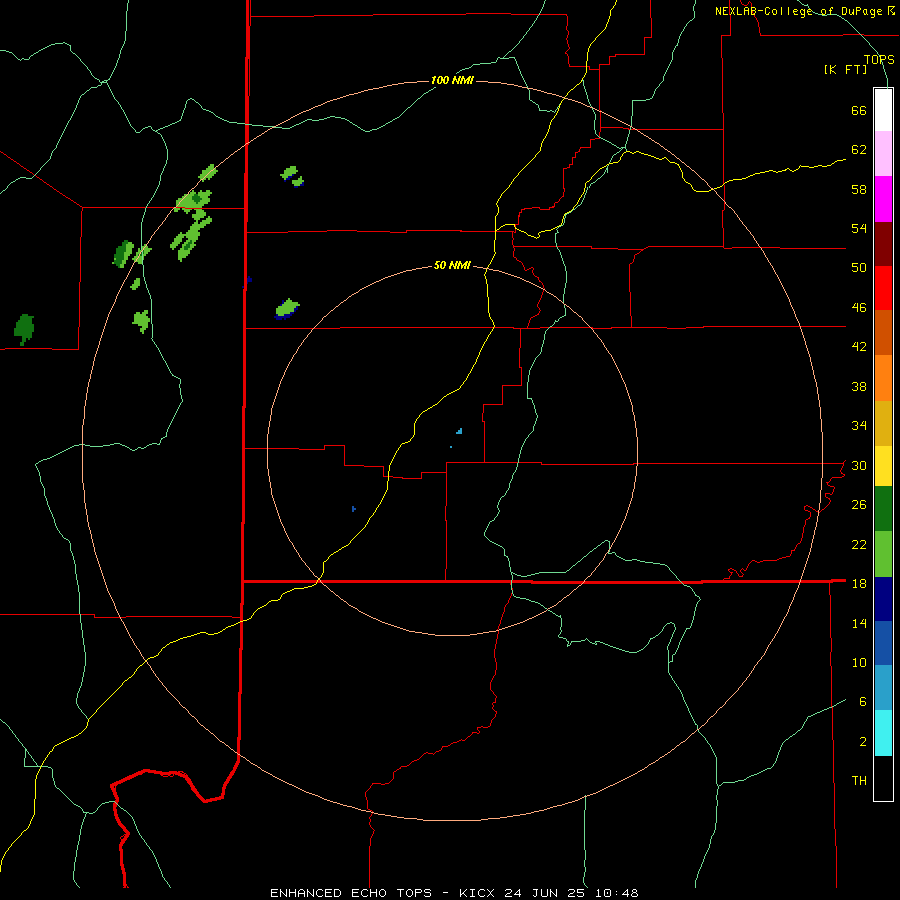Click the bright red swatch between 46 and 50
Screen dimensions: 900x900
(x=883, y=288)
